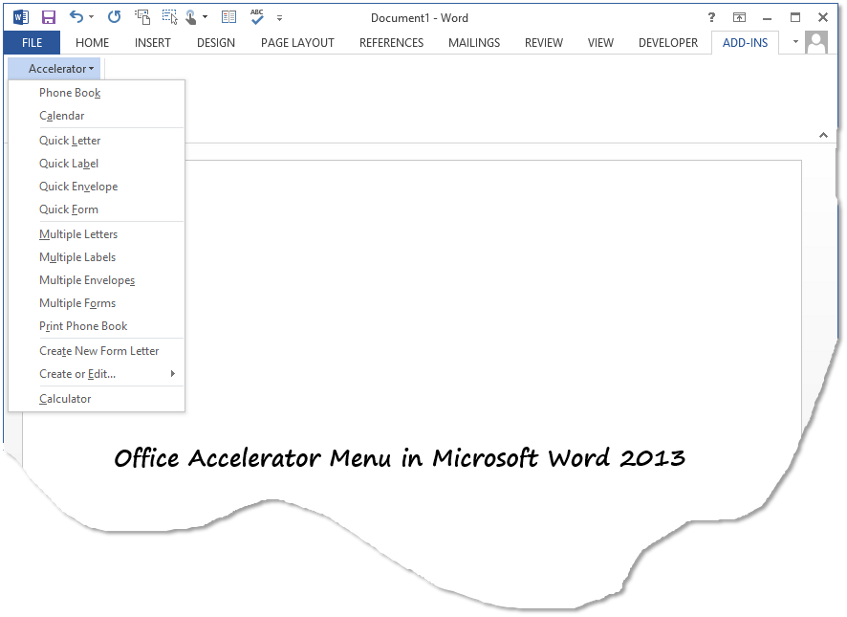
Task: Minimize the Word window
Action: pyautogui.click(x=767, y=18)
